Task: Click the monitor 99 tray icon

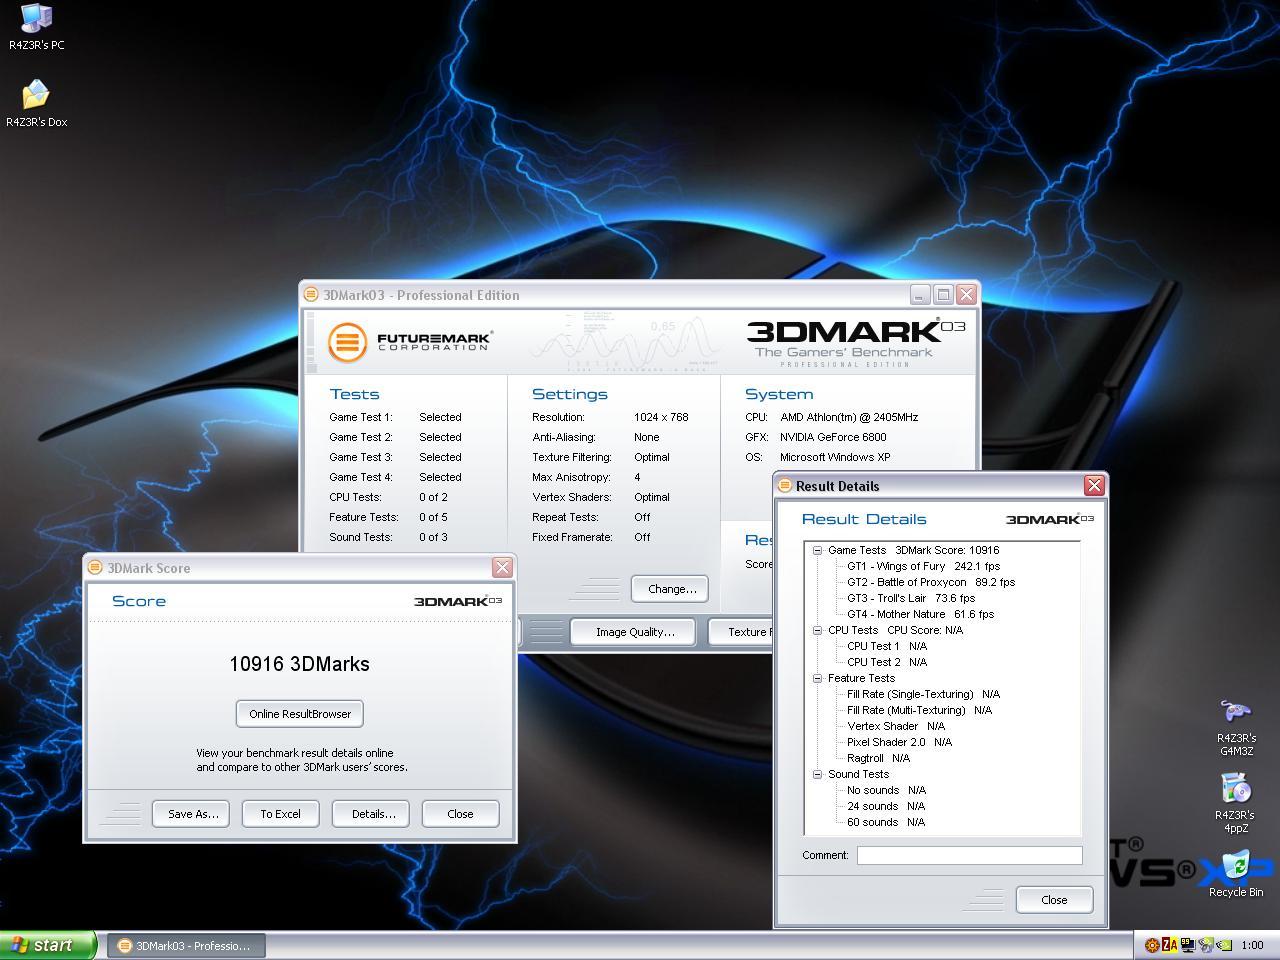Action: point(1187,945)
